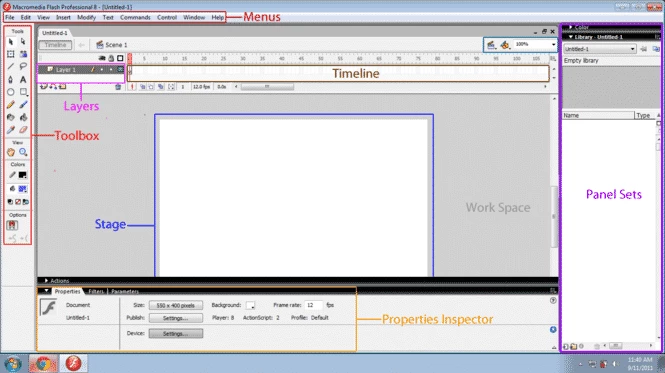The width and height of the screenshot is (665, 373).
Task: Select the Oval tool
Action: pos(11,92)
